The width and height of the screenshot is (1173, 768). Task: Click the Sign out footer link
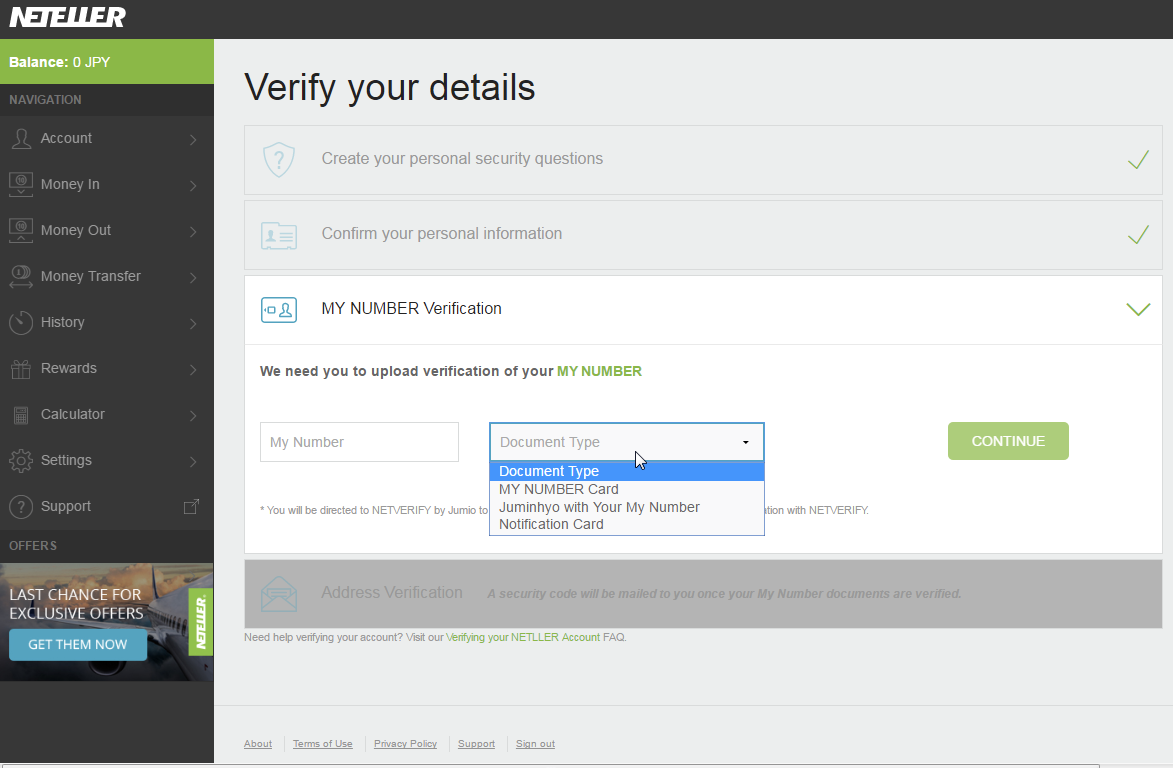click(535, 744)
